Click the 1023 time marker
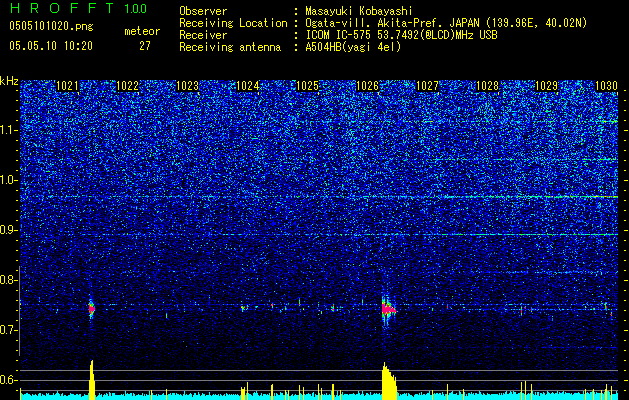 [187, 86]
